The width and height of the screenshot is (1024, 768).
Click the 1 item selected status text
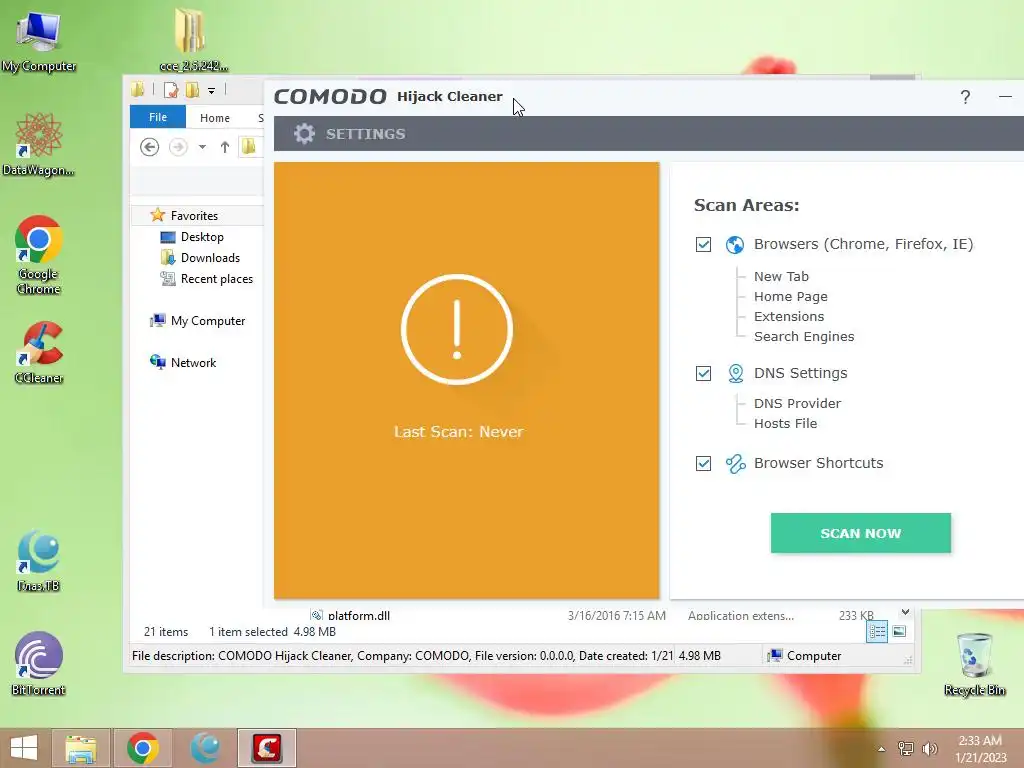pos(248,632)
